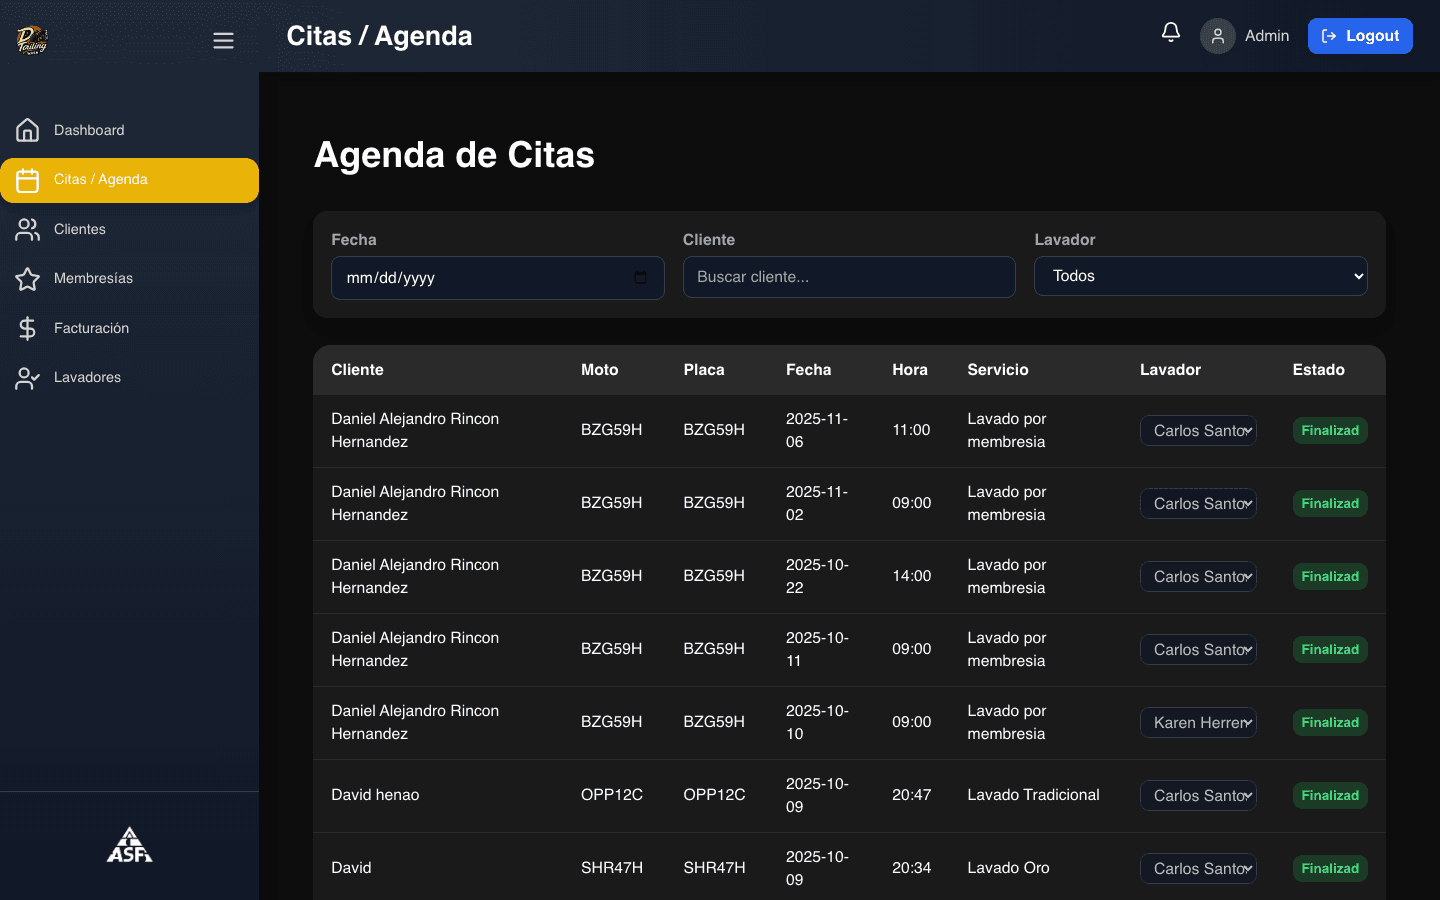Click Finalizado badge in David henao row

[1330, 796]
